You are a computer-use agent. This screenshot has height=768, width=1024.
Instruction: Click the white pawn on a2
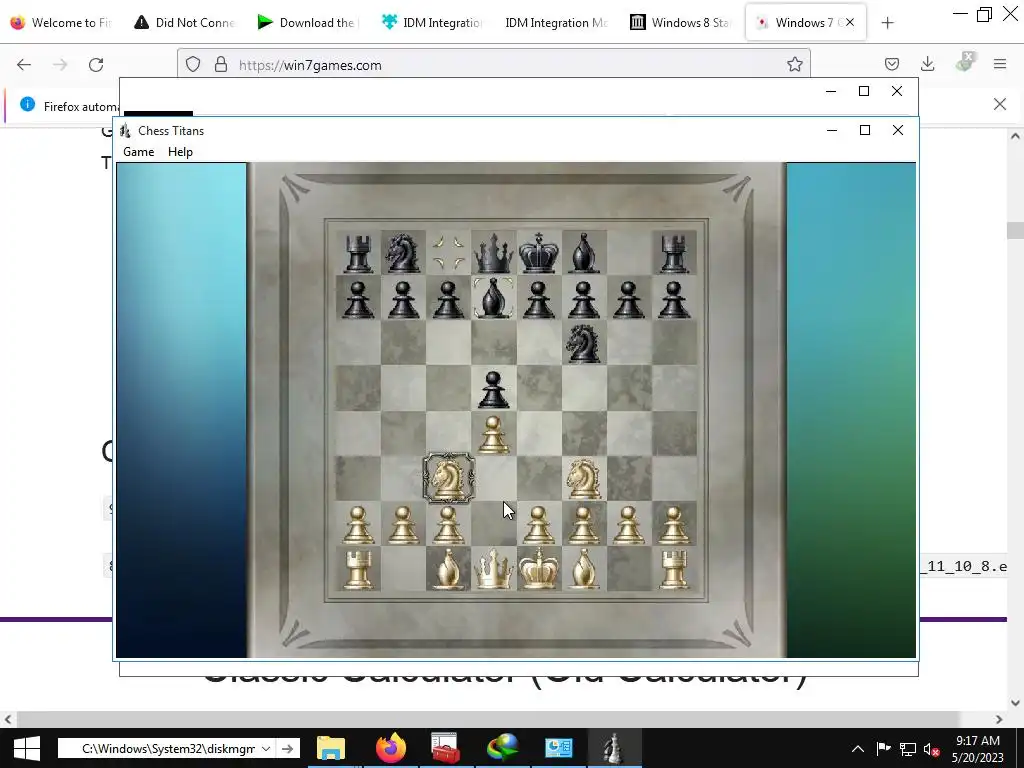click(x=358, y=524)
